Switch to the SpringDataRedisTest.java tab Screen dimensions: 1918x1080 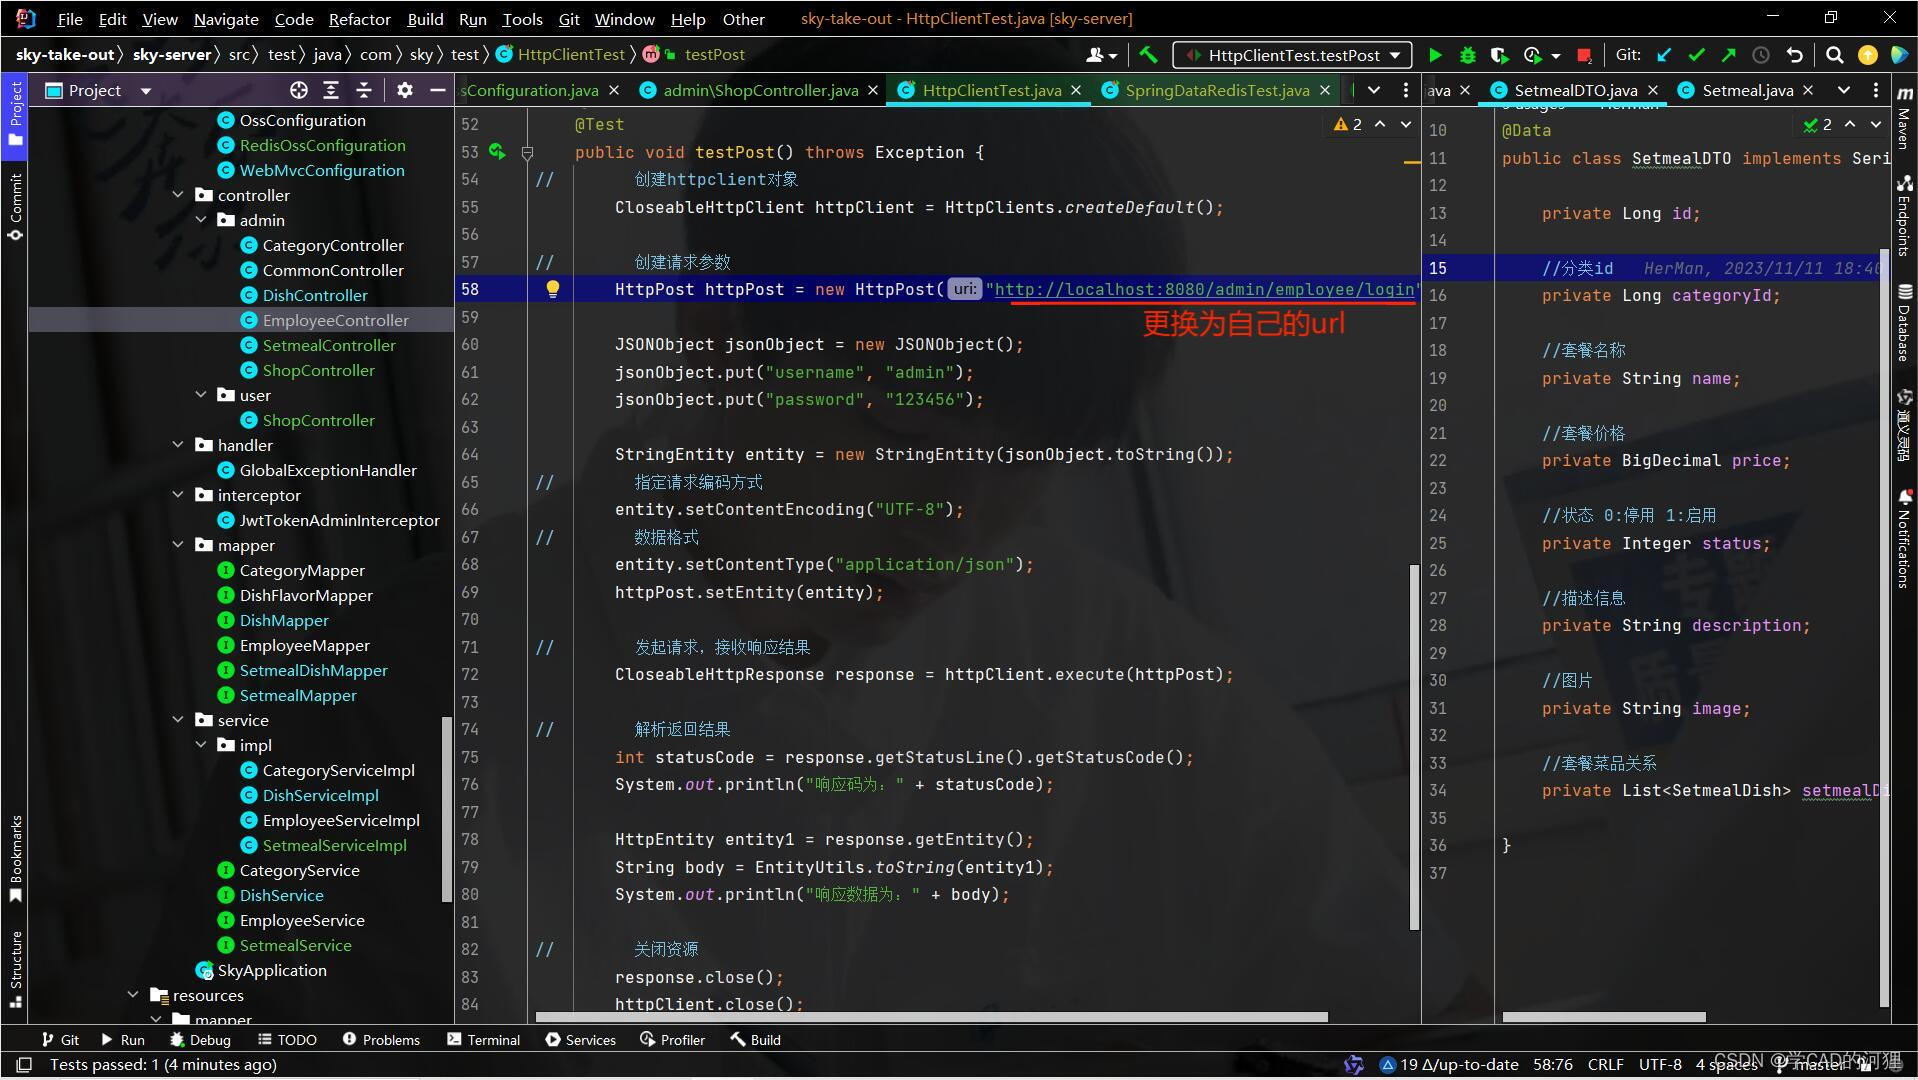tap(1217, 90)
